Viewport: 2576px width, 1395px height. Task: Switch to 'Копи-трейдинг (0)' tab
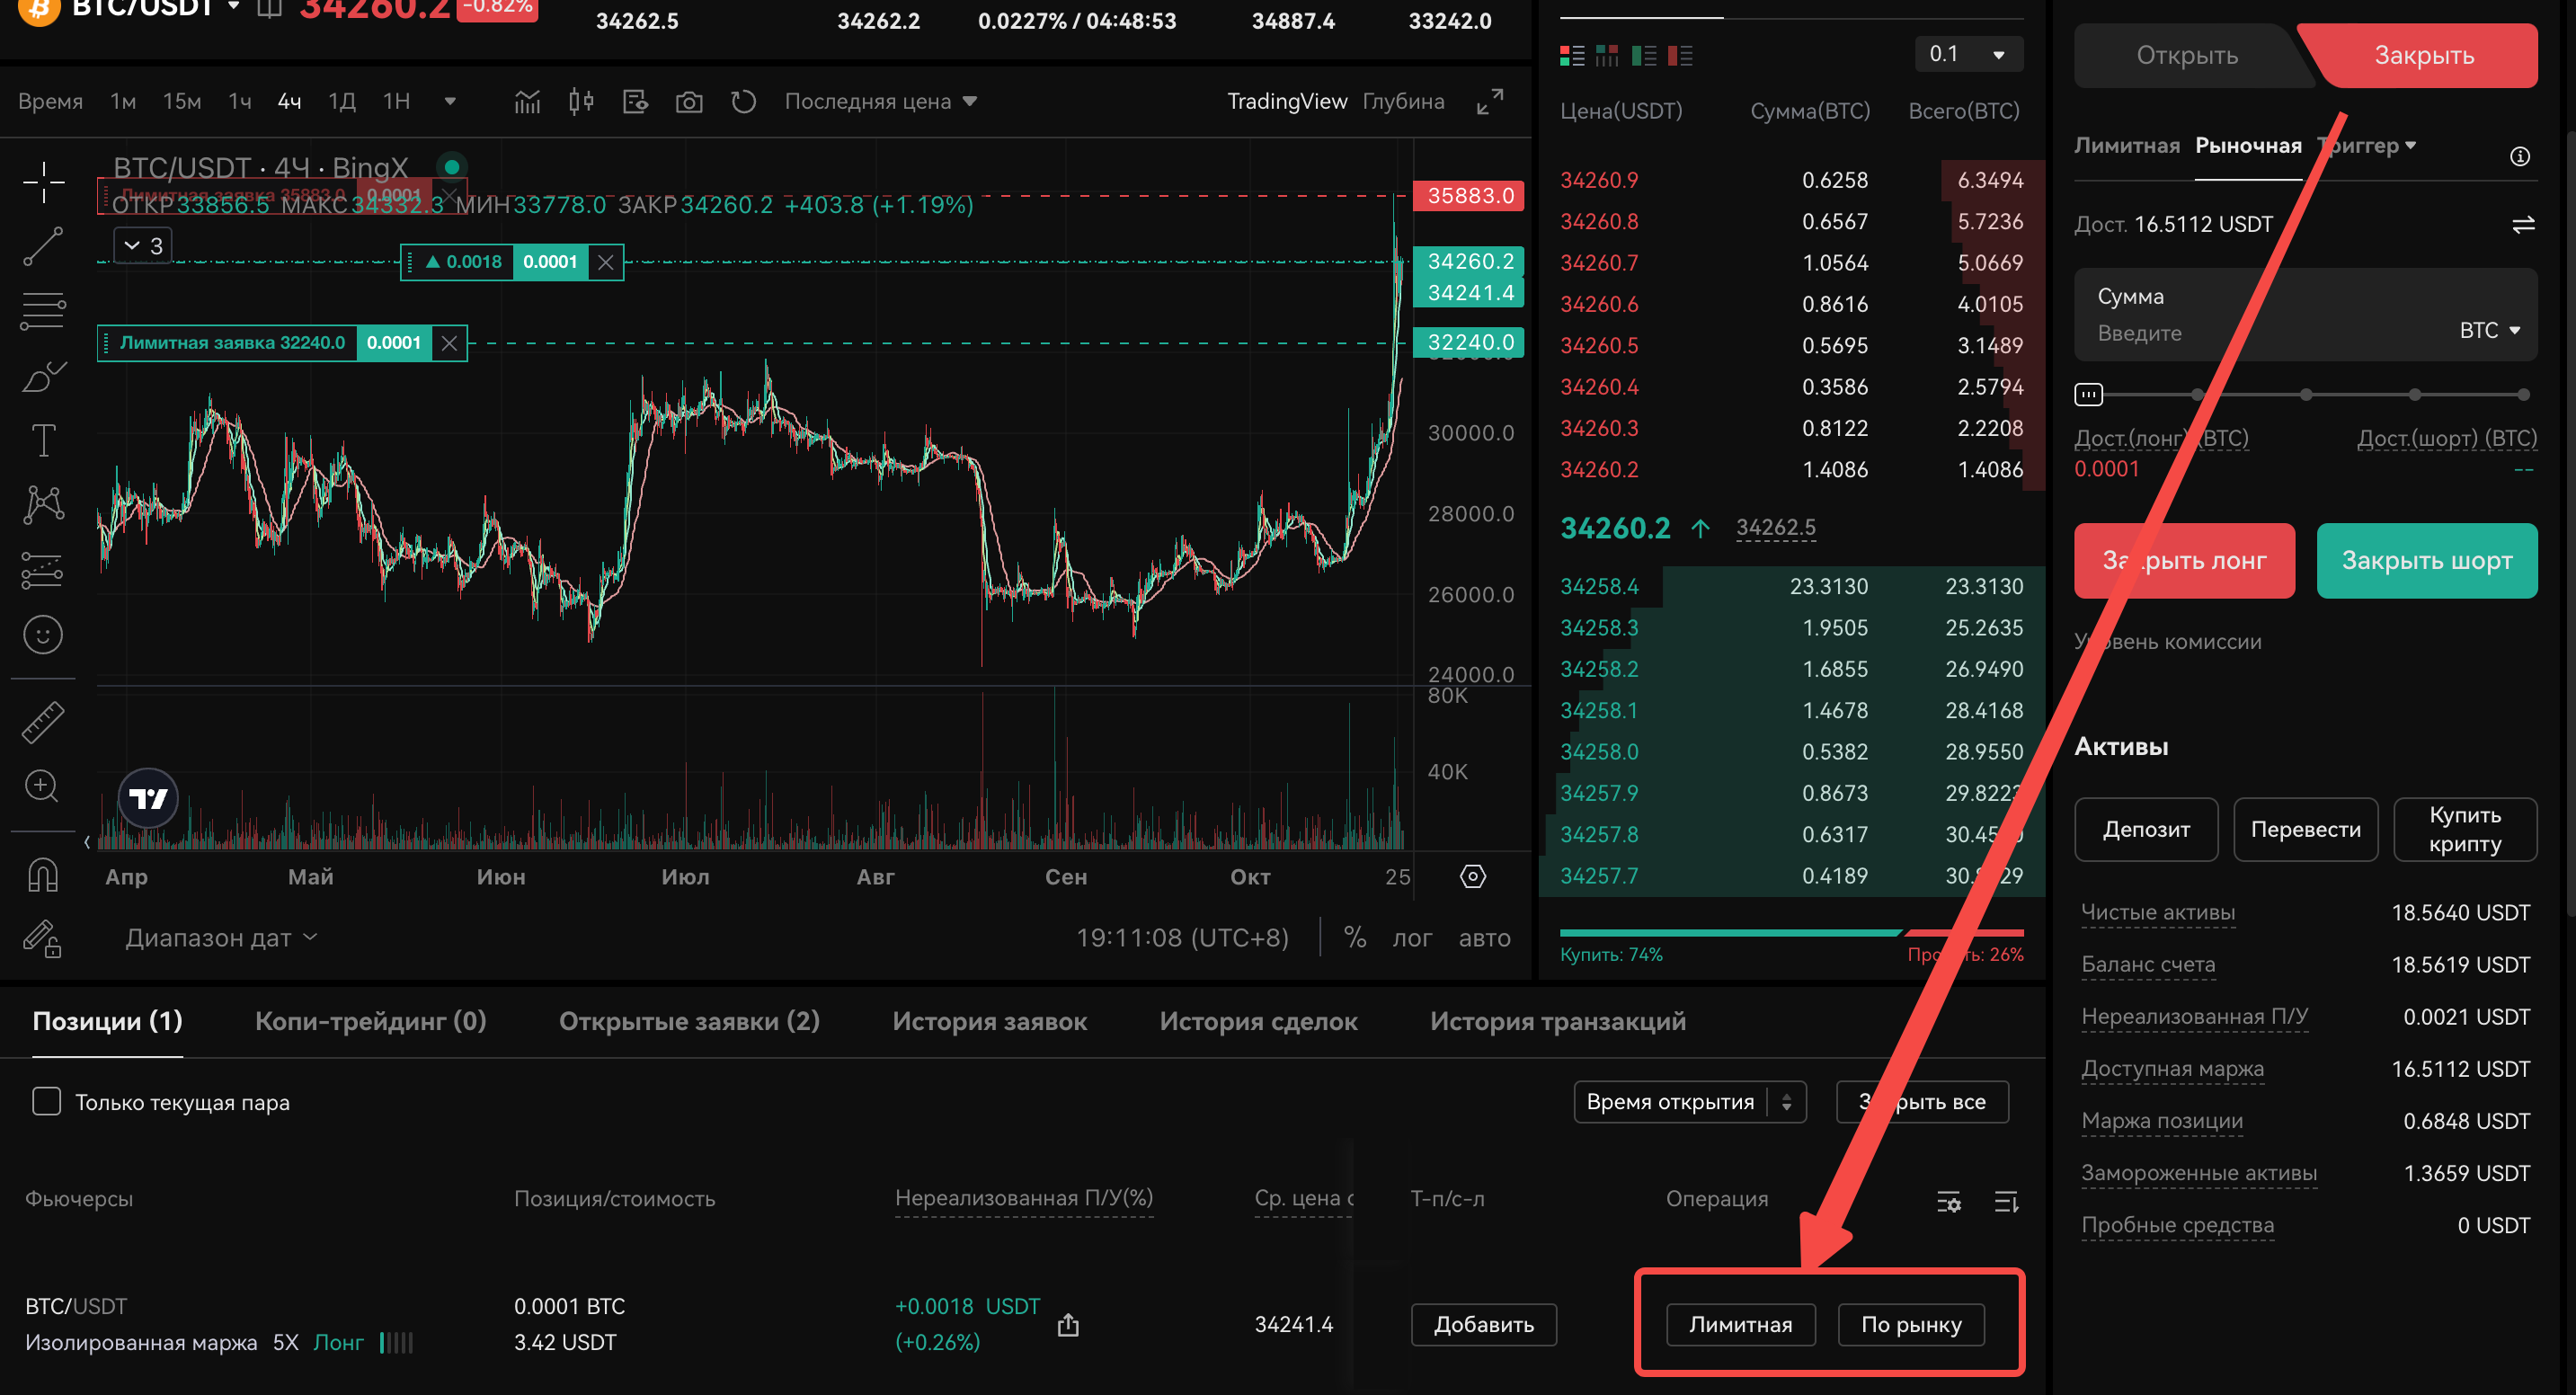coord(370,1021)
